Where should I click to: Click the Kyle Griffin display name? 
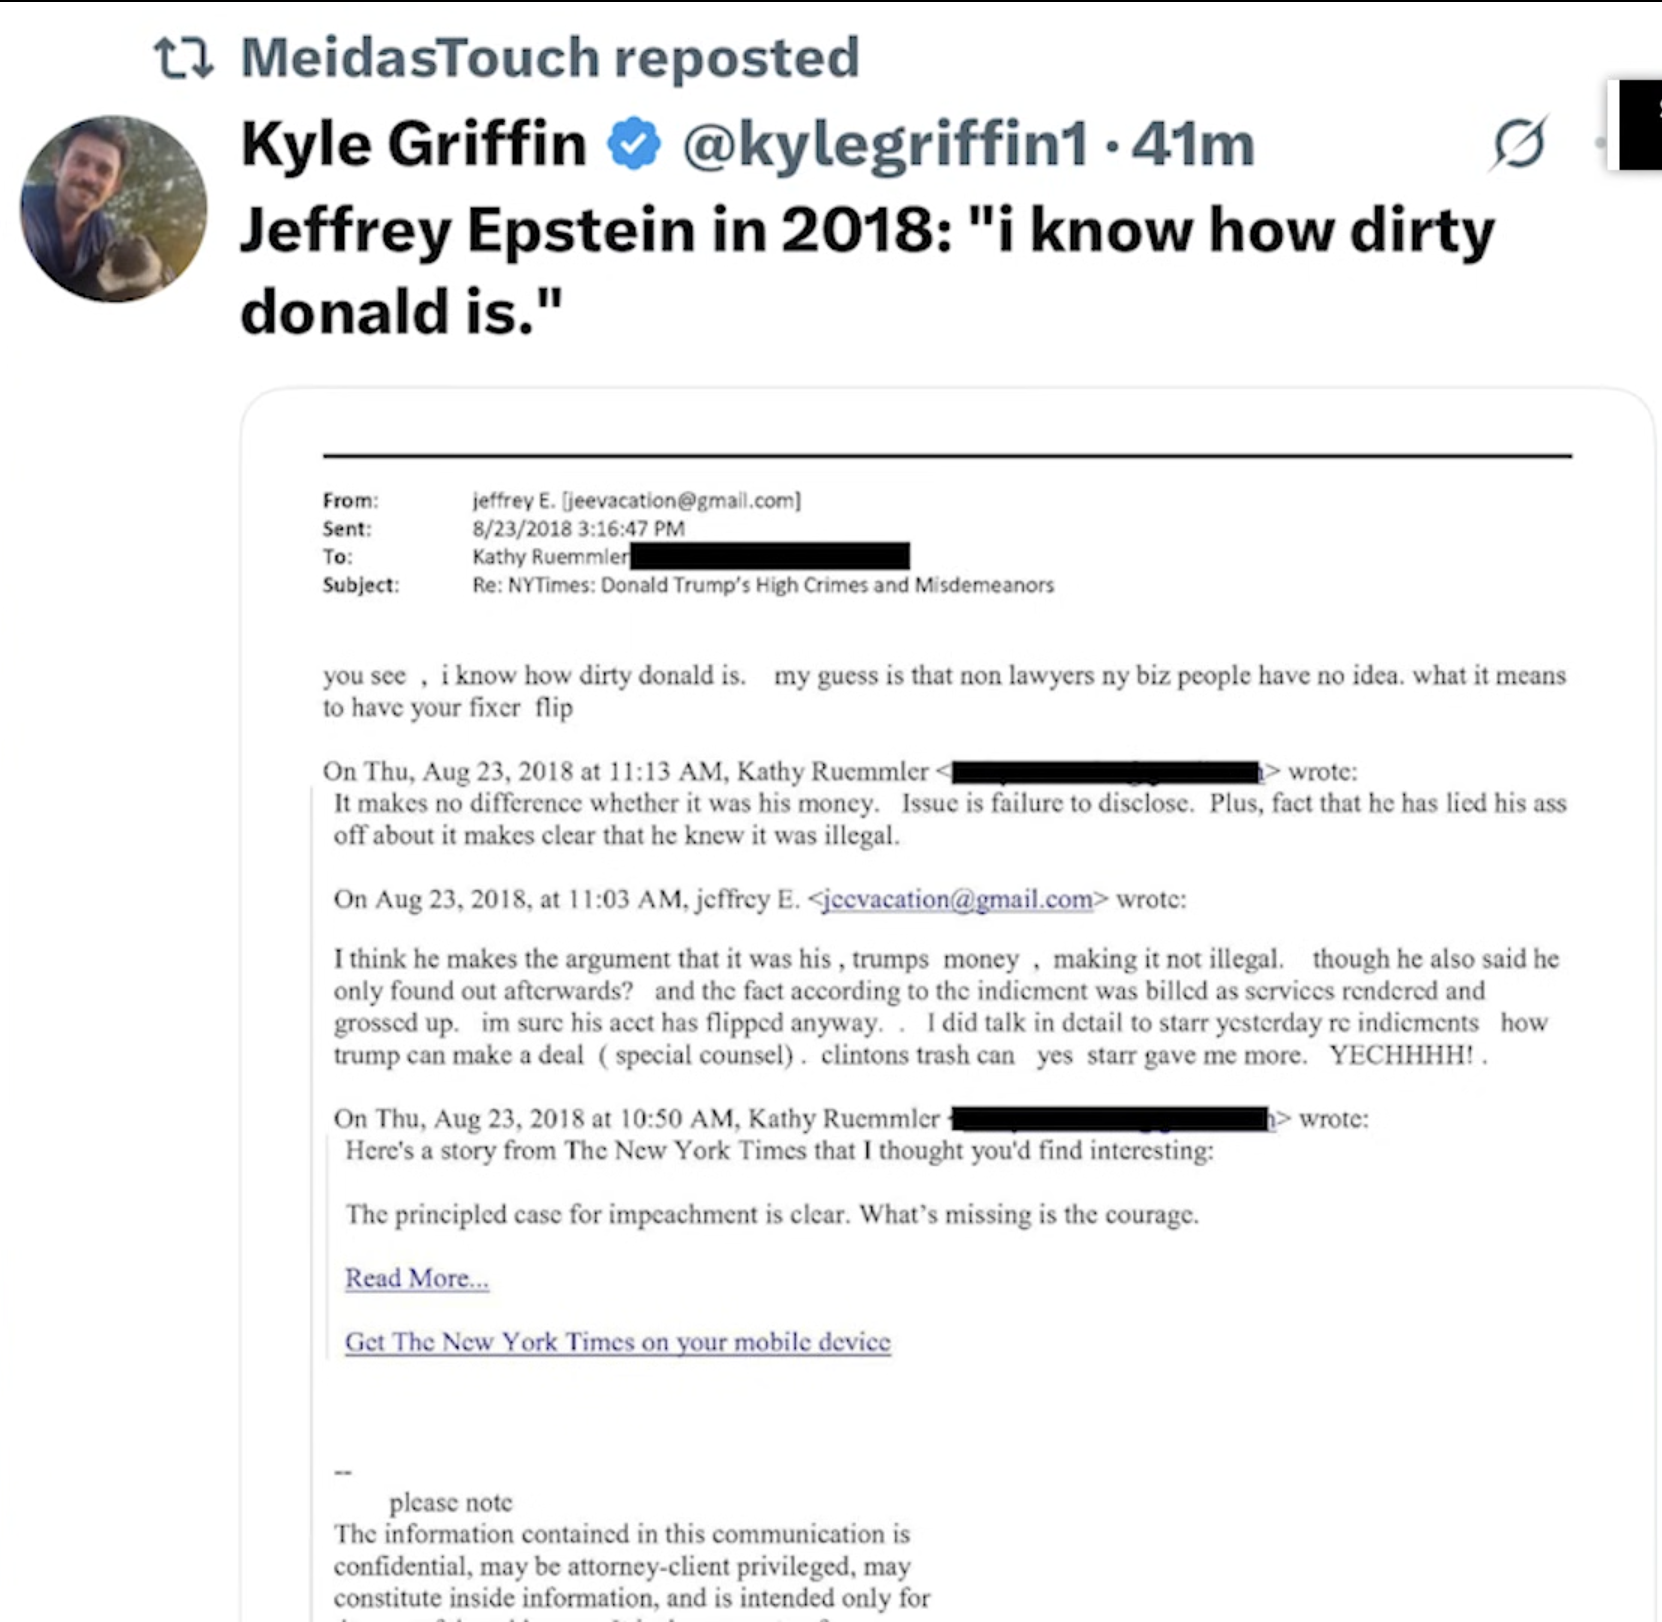413,144
